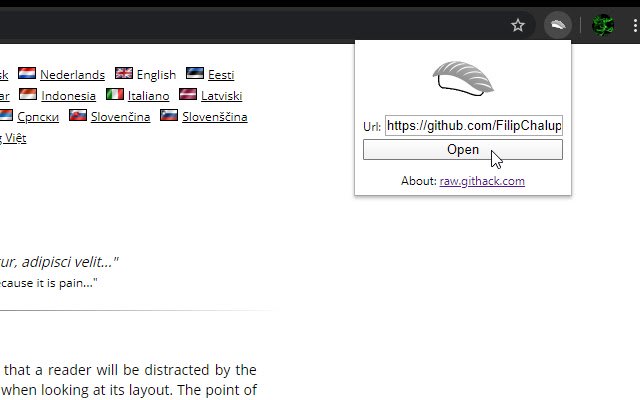Click the Indonesia flag icon
The image size is (640, 400).
(x=28, y=94)
